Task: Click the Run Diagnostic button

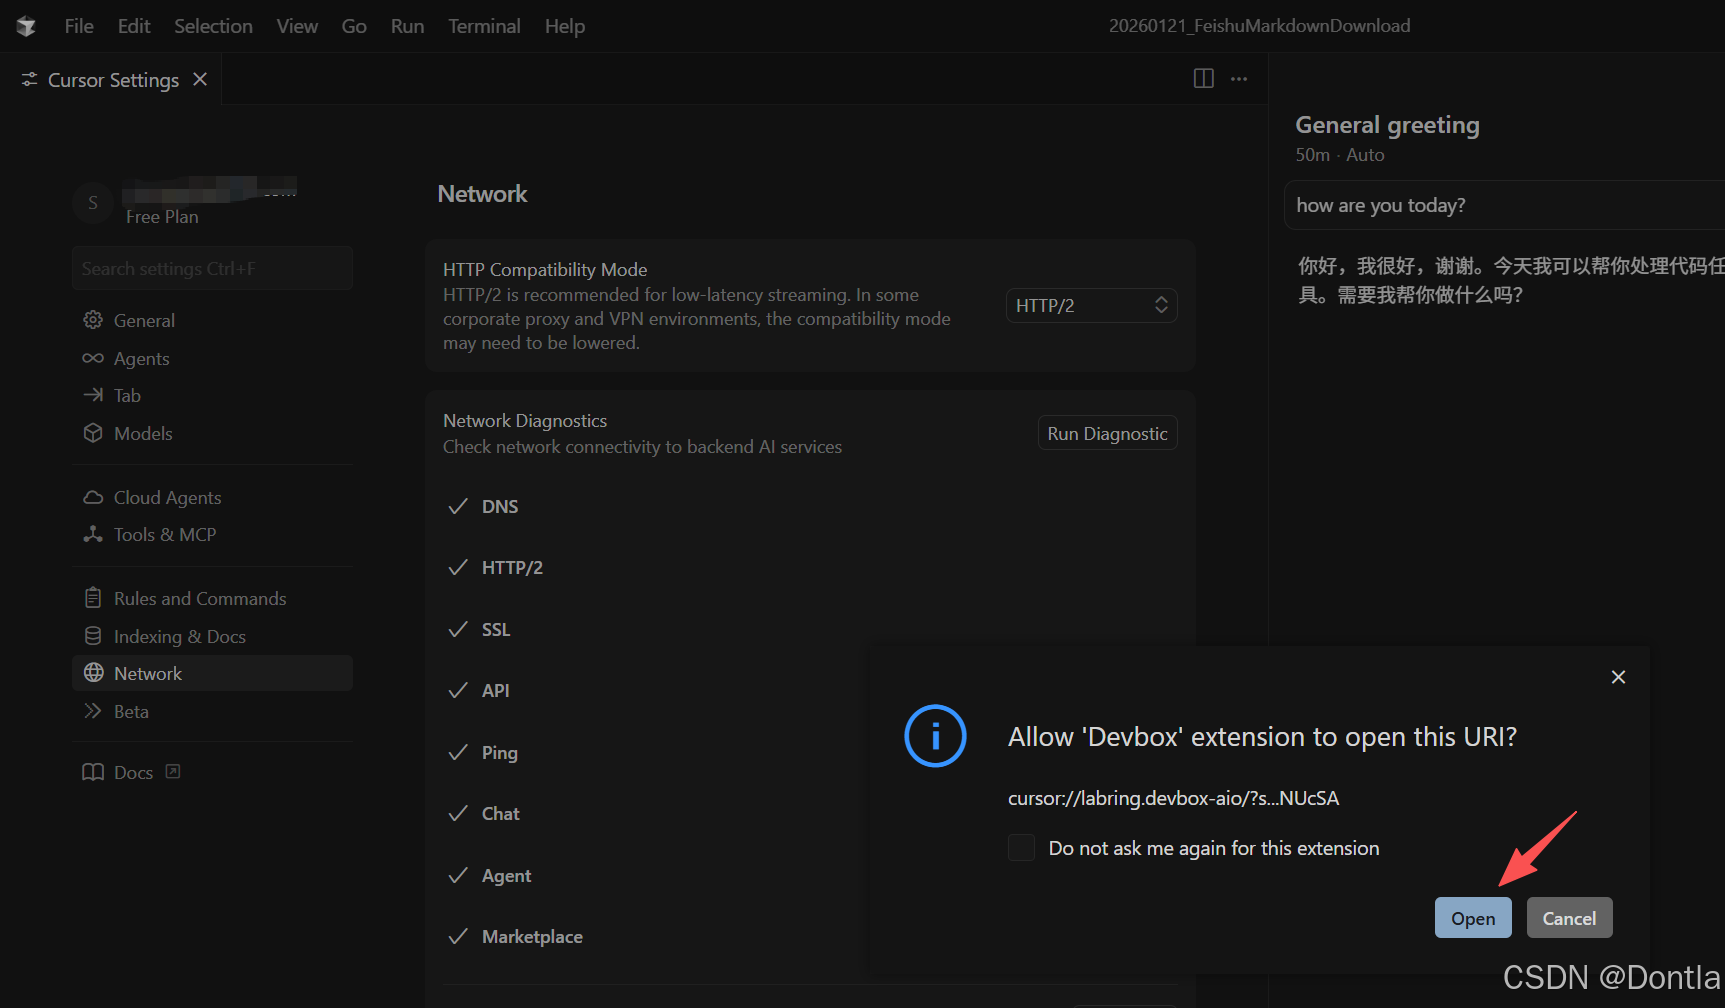Action: (1107, 434)
